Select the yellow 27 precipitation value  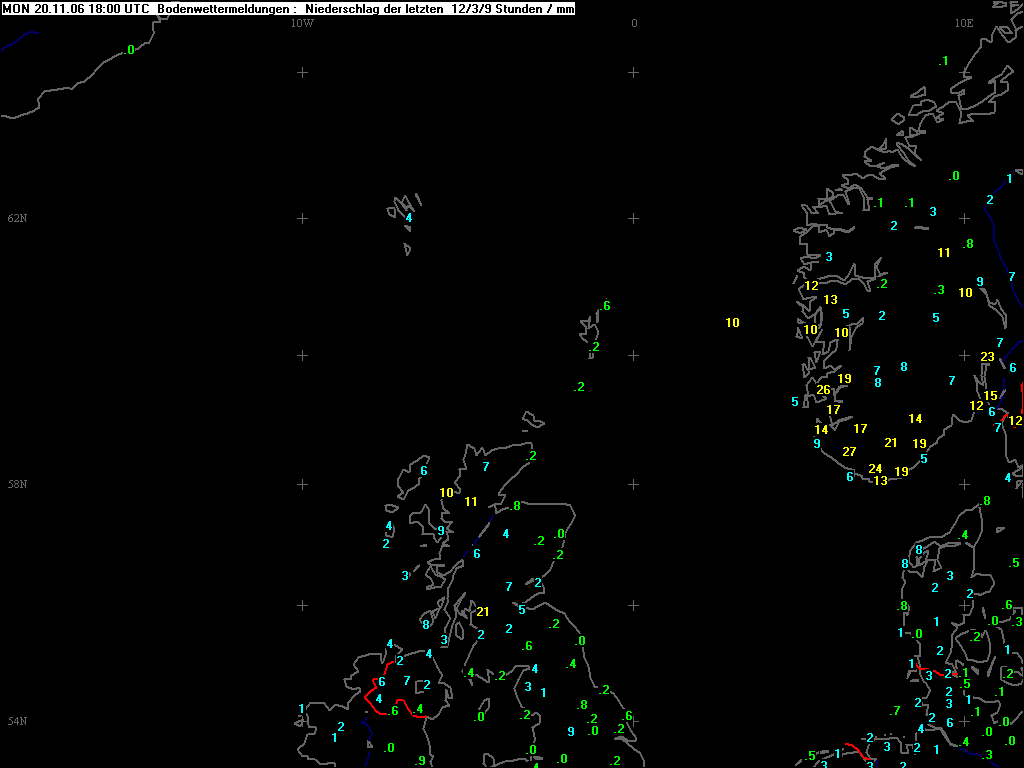coord(849,452)
